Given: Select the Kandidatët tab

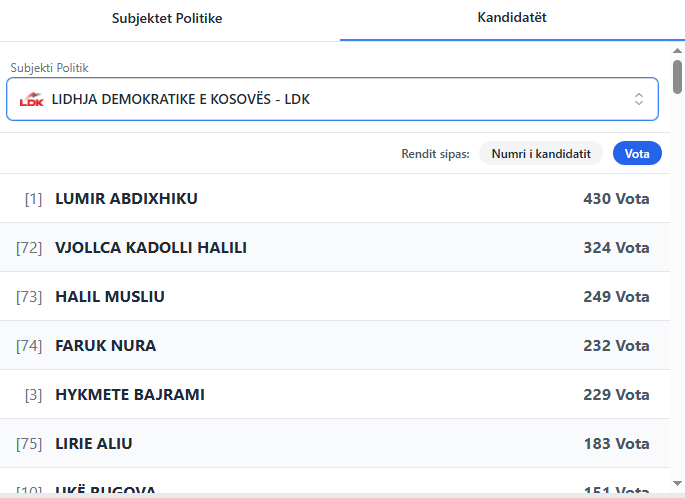Looking at the screenshot, I should (x=512, y=19).
